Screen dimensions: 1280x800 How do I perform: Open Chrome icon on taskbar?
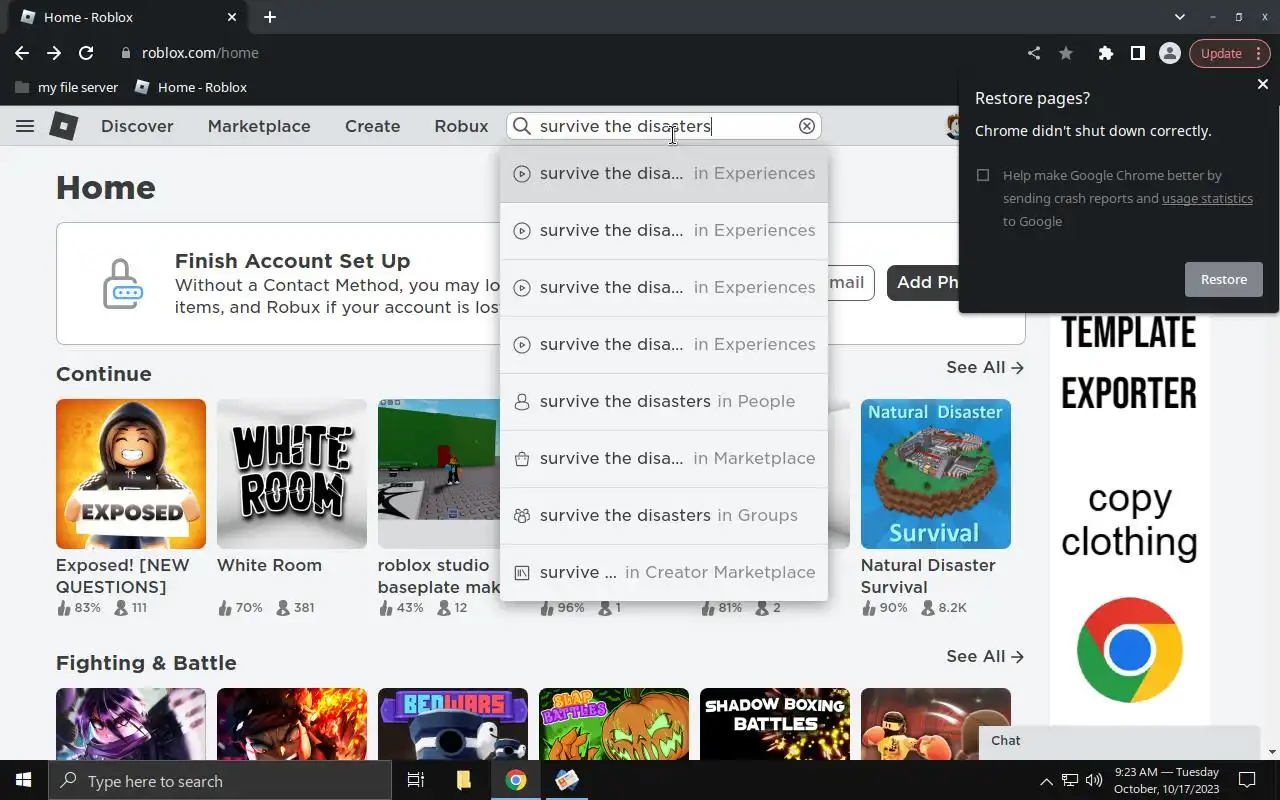(515, 780)
